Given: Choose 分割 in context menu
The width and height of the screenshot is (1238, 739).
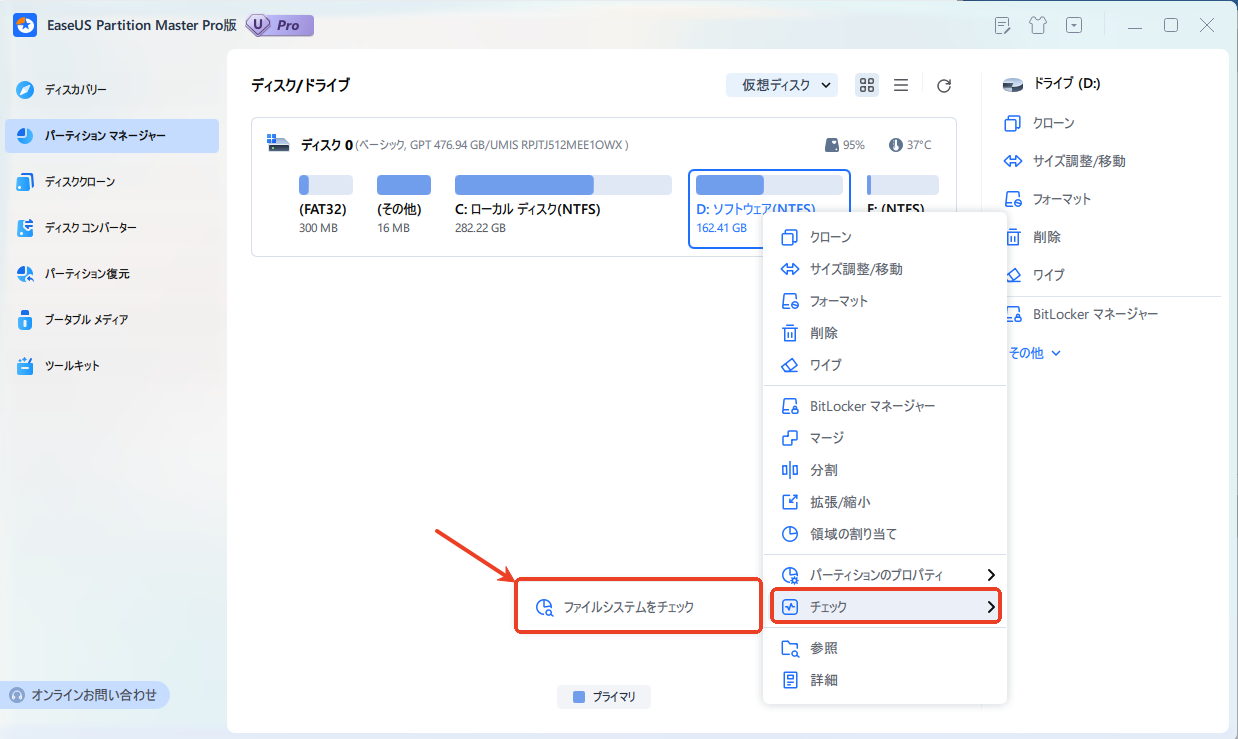Looking at the screenshot, I should point(885,470).
